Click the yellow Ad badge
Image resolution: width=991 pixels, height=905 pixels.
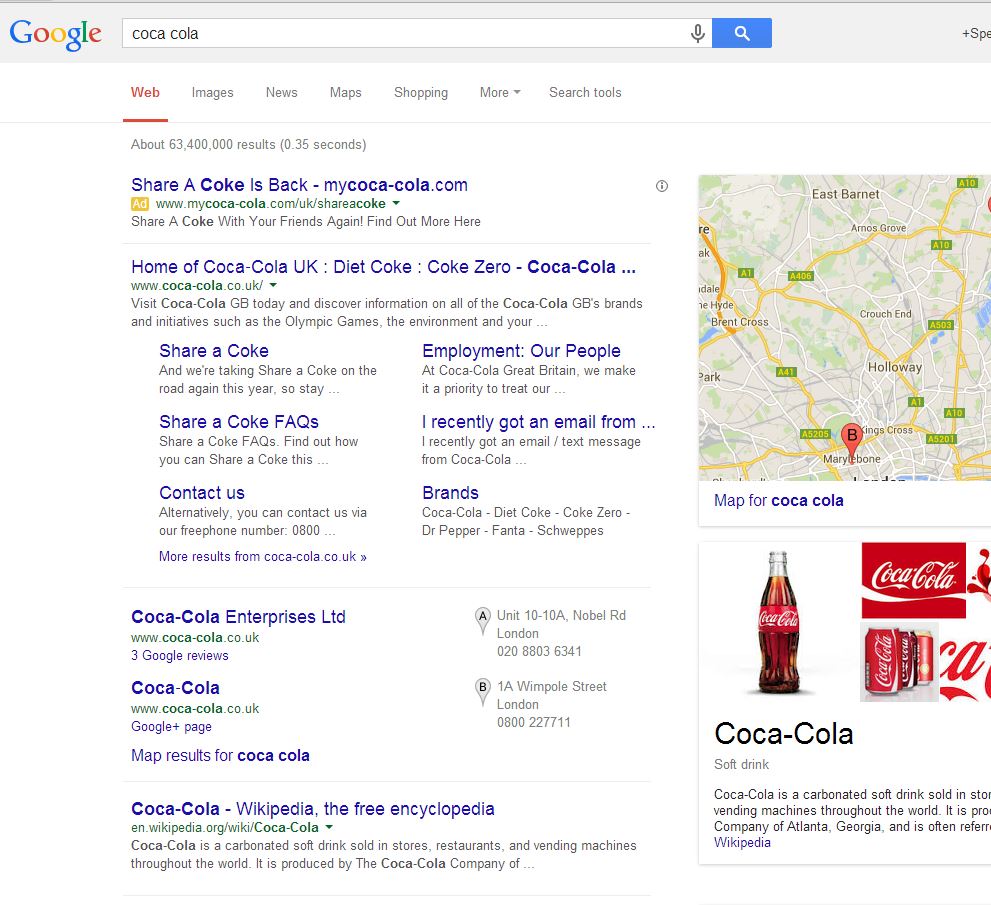[x=140, y=203]
